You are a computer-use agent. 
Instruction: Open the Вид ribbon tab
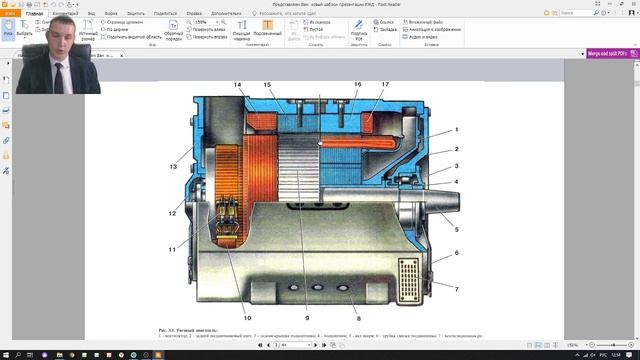pyautogui.click(x=91, y=13)
